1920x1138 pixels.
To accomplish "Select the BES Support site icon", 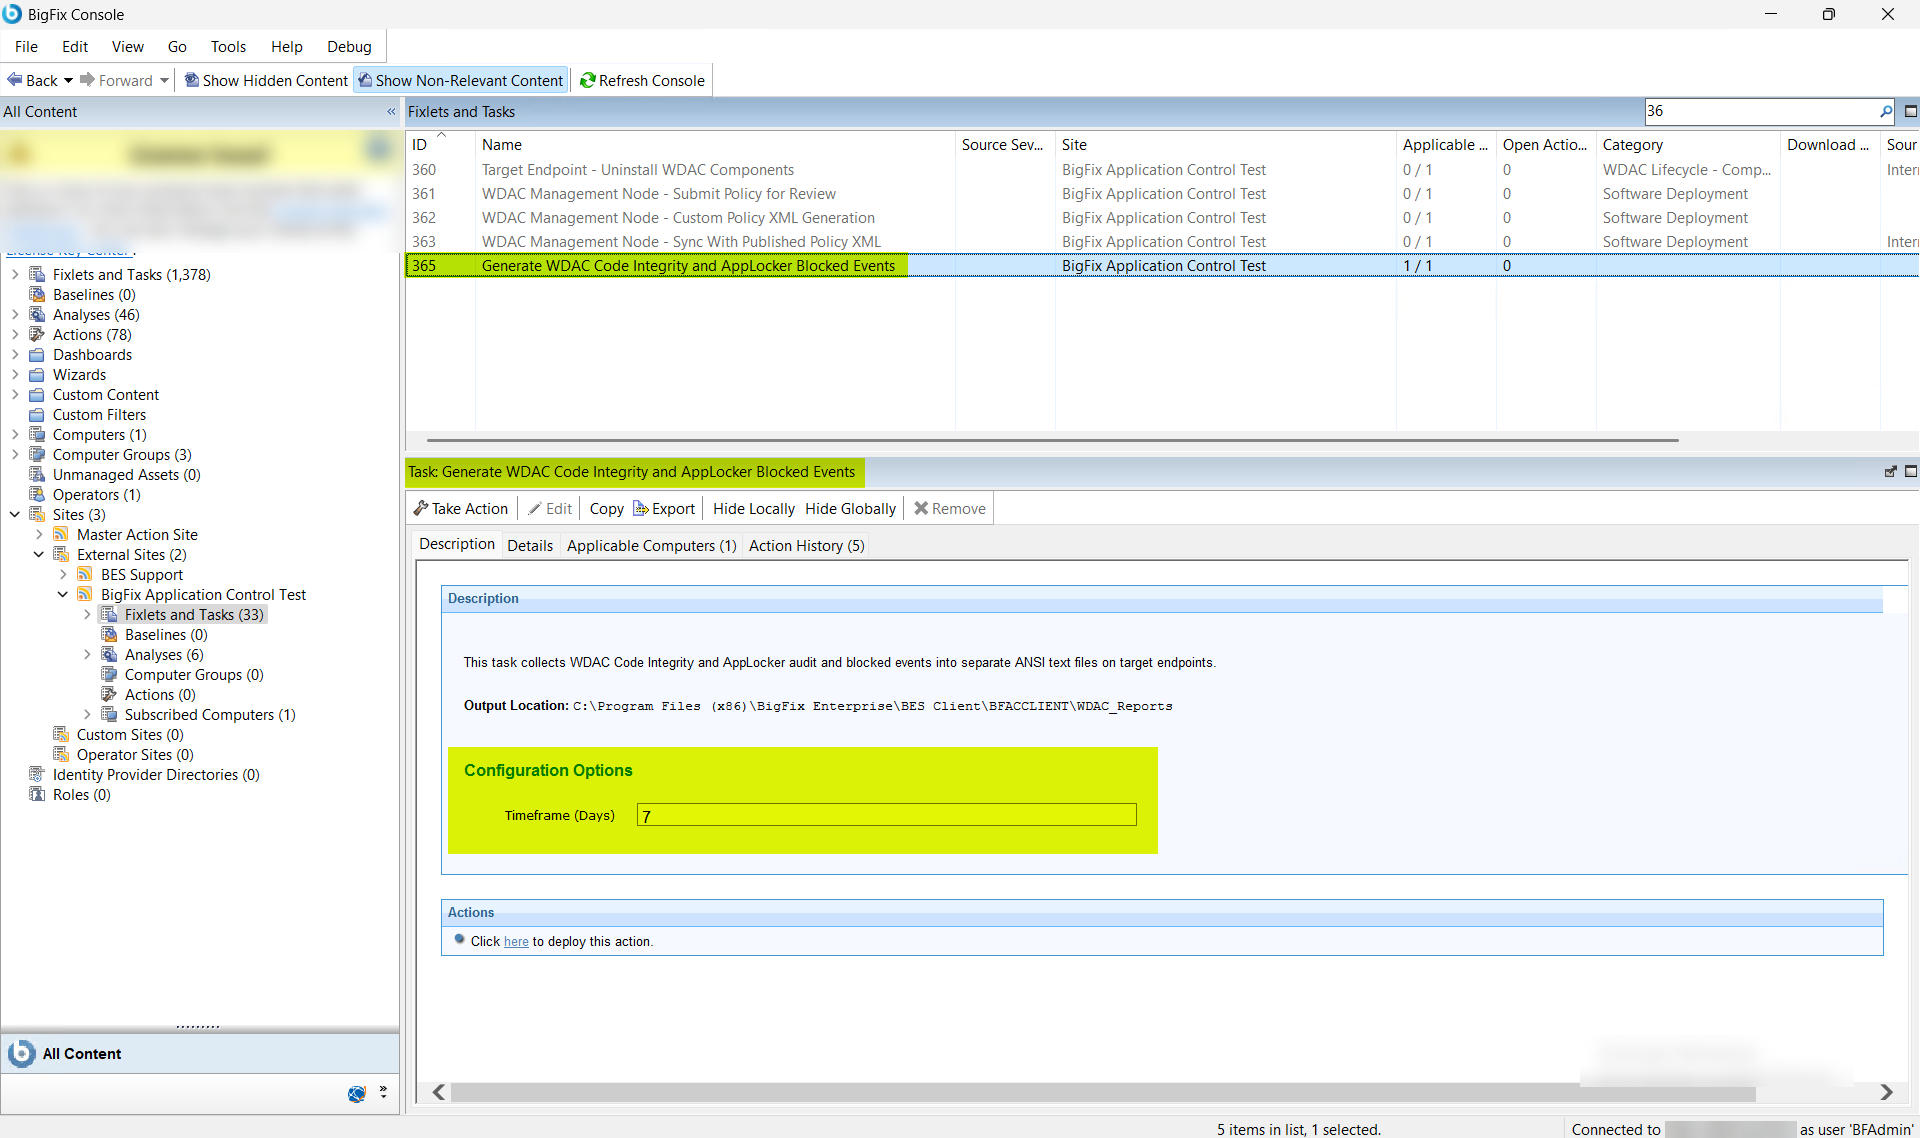I will [x=85, y=574].
